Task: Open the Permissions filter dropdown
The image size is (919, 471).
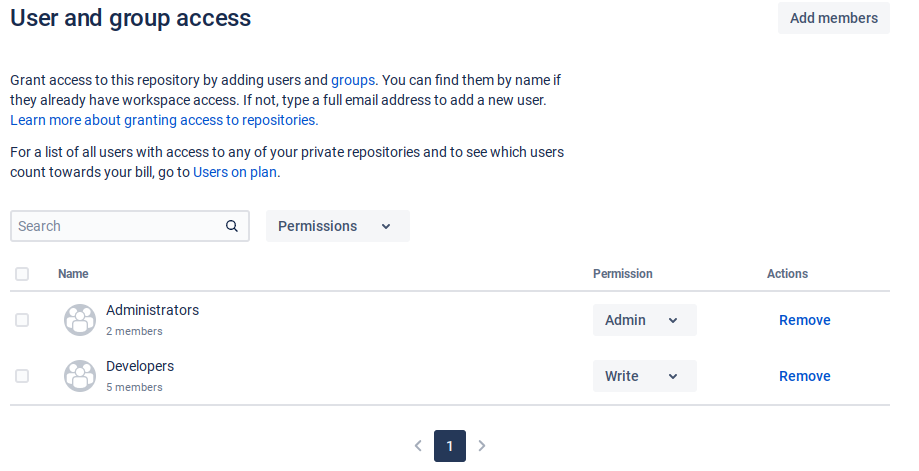Action: pos(337,226)
